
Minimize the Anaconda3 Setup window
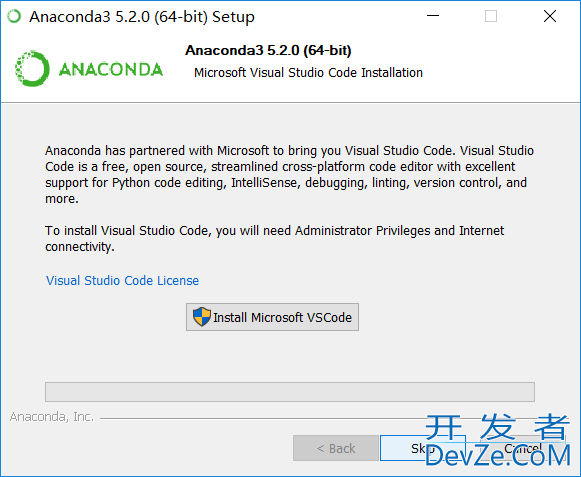pos(433,16)
